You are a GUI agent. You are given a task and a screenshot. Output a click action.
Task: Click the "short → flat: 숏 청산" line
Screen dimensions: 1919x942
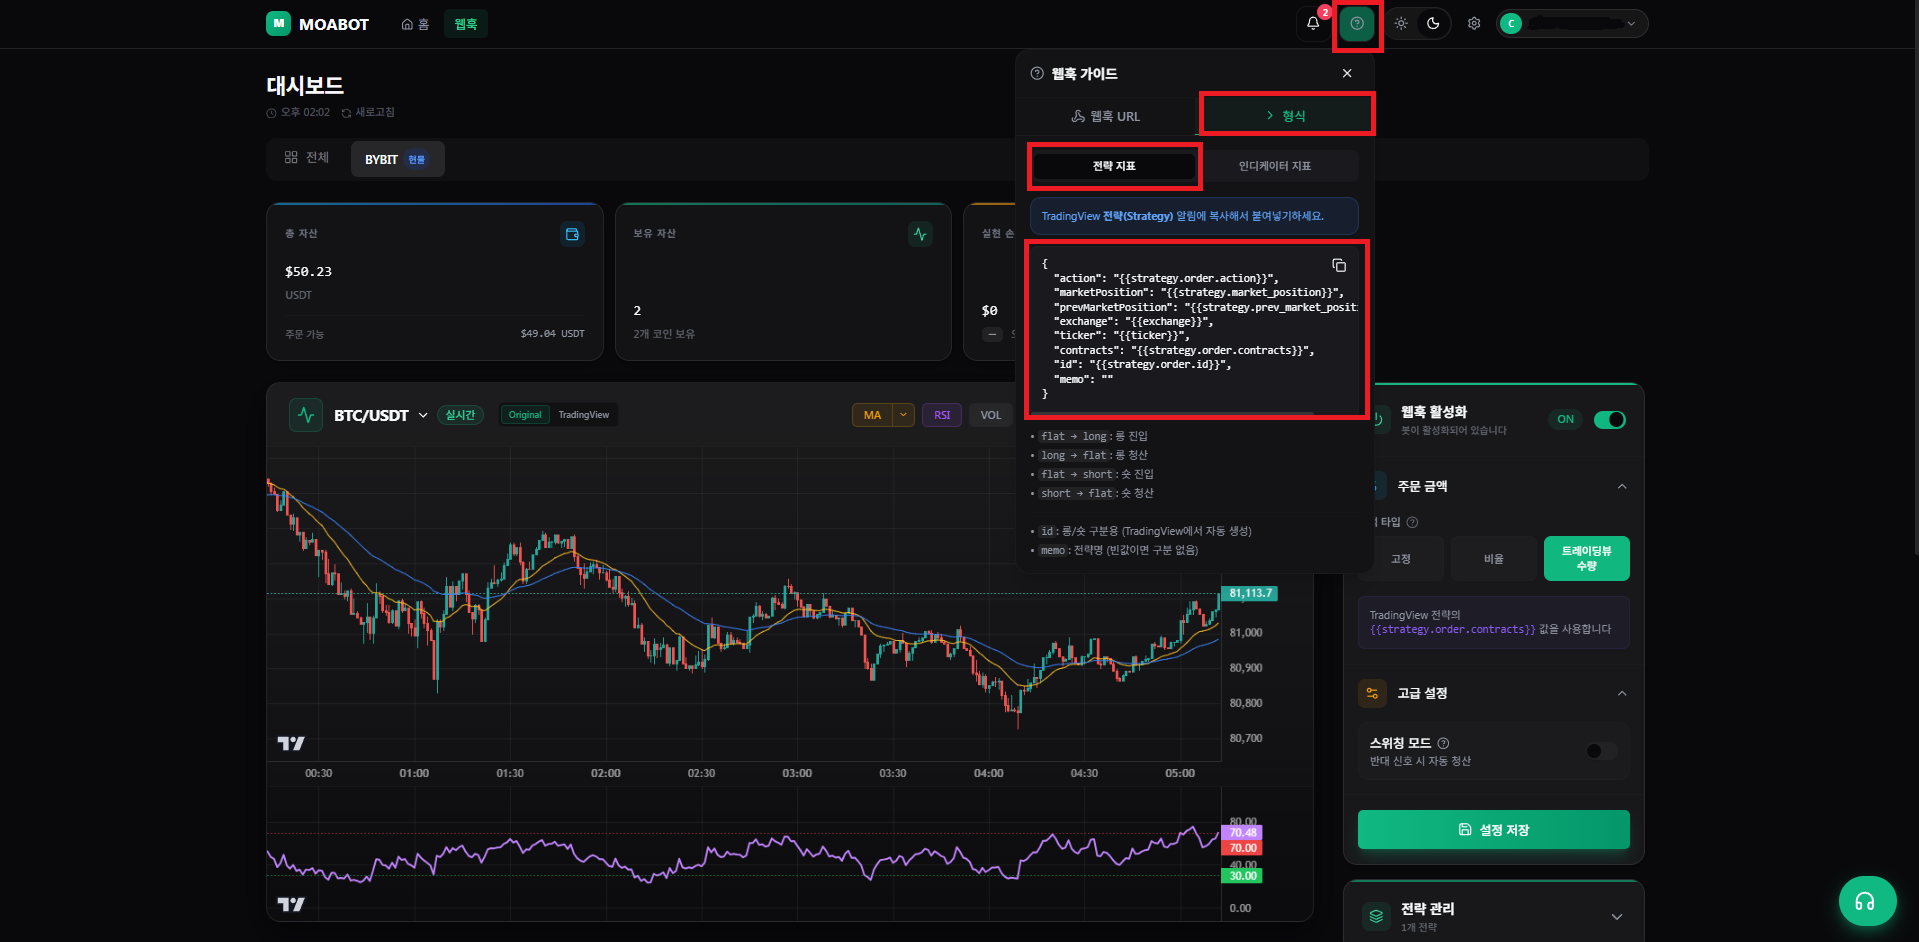coord(1096,494)
